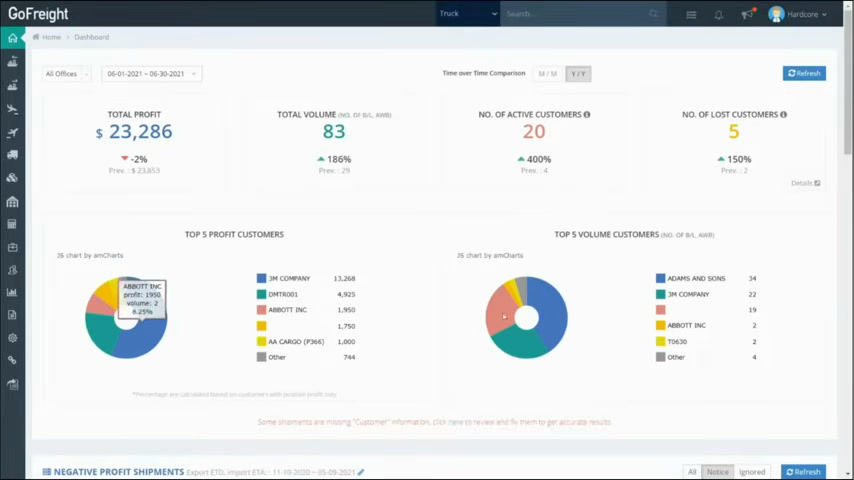Open the notifications bell
Viewport: 854px width, 480px height.
(x=719, y=15)
